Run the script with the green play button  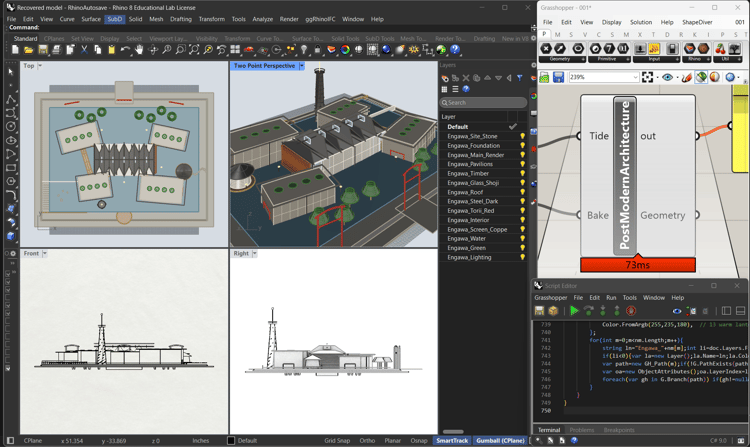coord(574,311)
